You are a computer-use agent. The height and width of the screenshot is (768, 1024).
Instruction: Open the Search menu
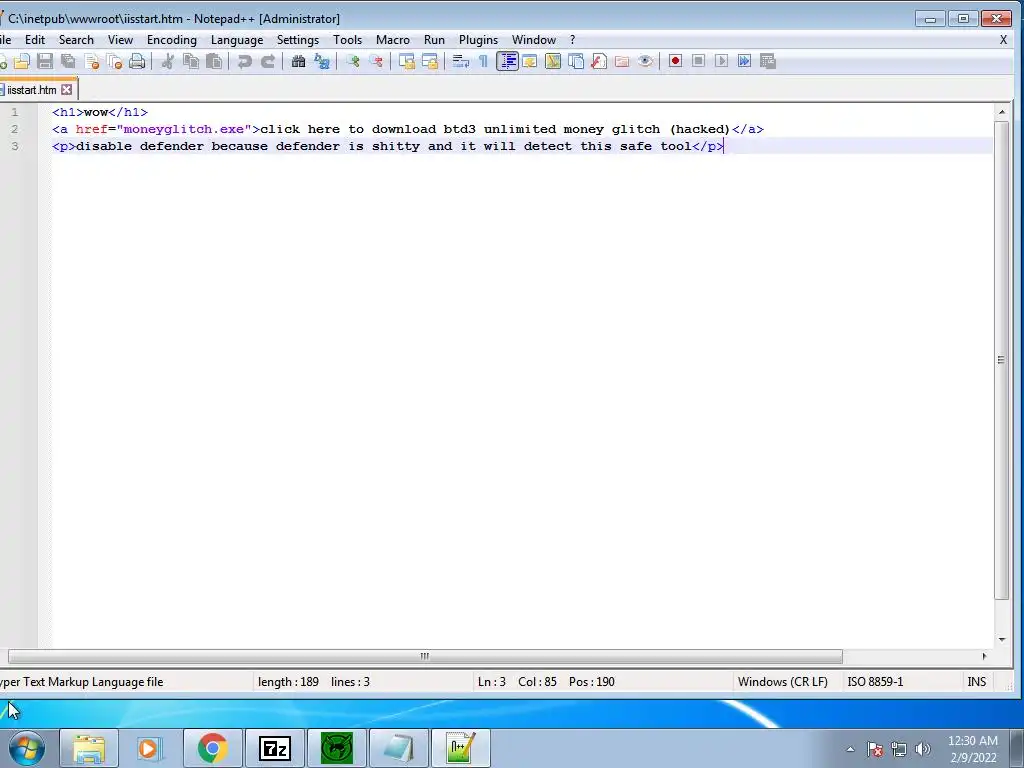pos(76,40)
